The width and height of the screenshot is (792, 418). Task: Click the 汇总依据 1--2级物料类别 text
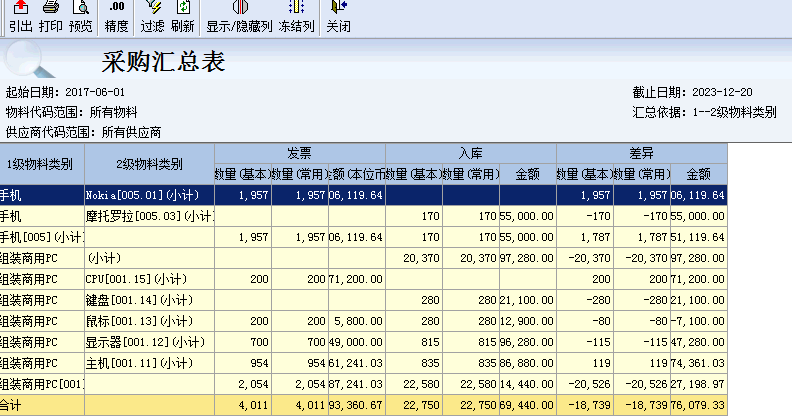pos(704,112)
